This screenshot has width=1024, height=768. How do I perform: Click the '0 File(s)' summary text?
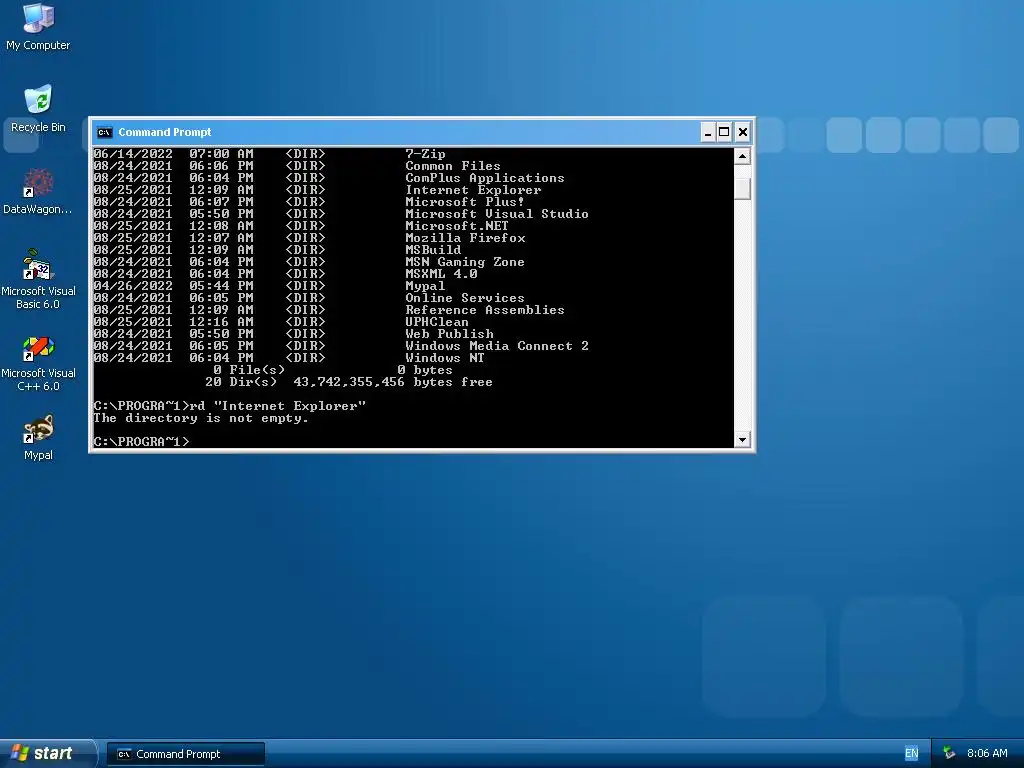tap(249, 370)
